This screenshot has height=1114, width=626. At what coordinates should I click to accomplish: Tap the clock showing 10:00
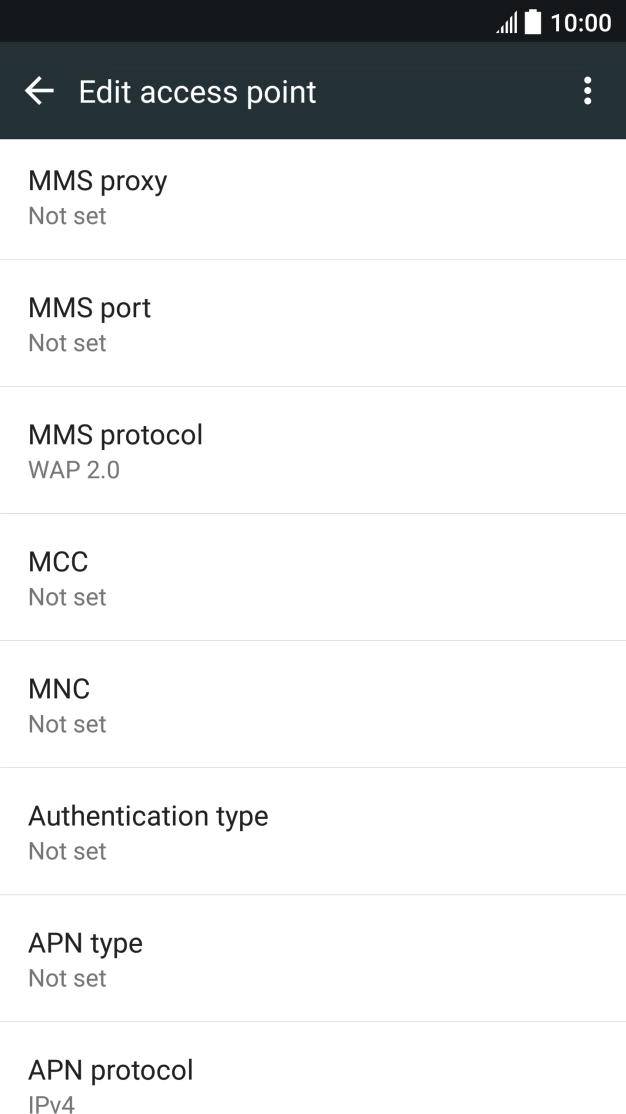tap(581, 22)
